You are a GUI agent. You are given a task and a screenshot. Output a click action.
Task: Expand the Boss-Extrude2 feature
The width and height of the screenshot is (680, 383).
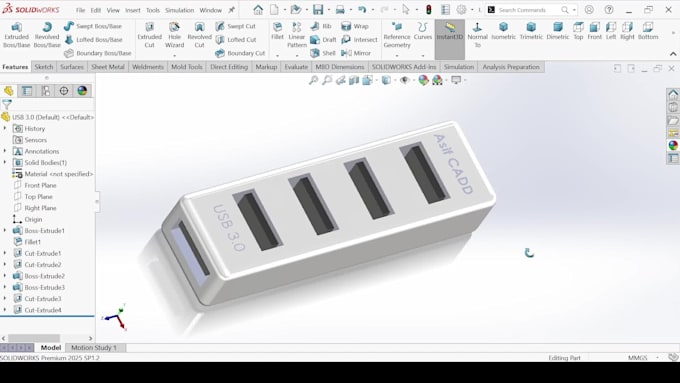point(5,276)
